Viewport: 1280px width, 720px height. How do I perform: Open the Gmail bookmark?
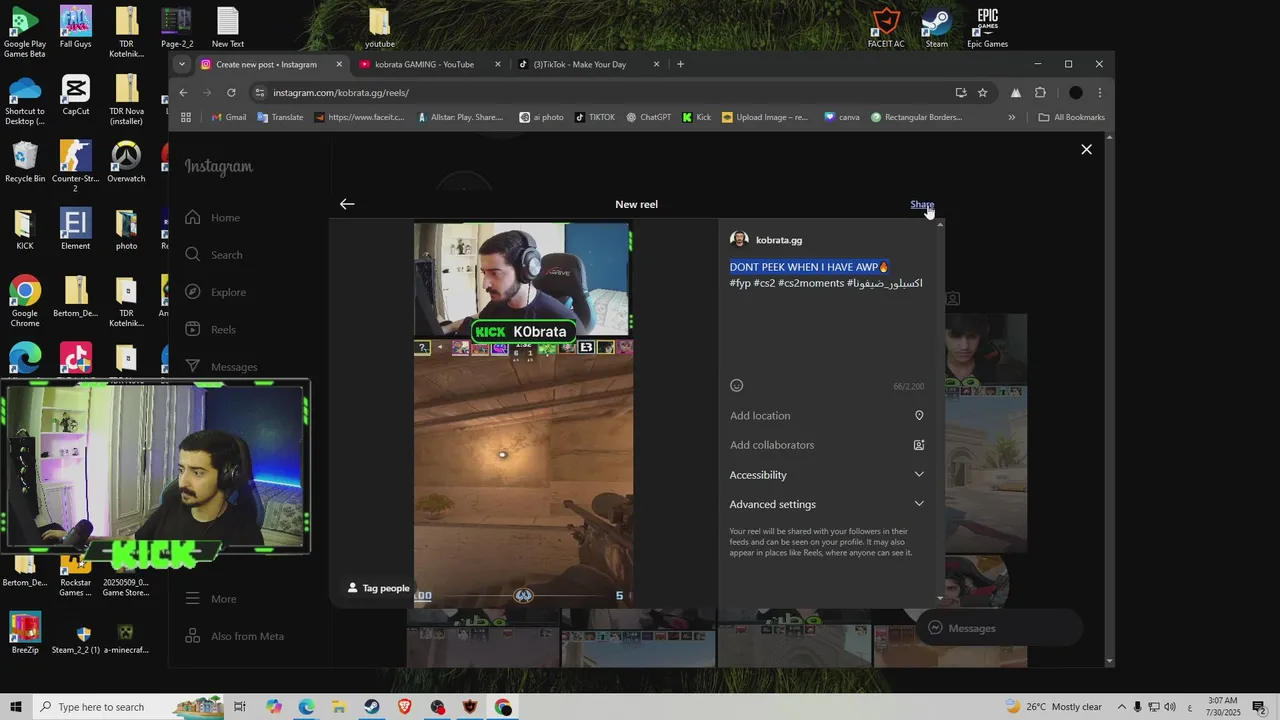tap(228, 117)
